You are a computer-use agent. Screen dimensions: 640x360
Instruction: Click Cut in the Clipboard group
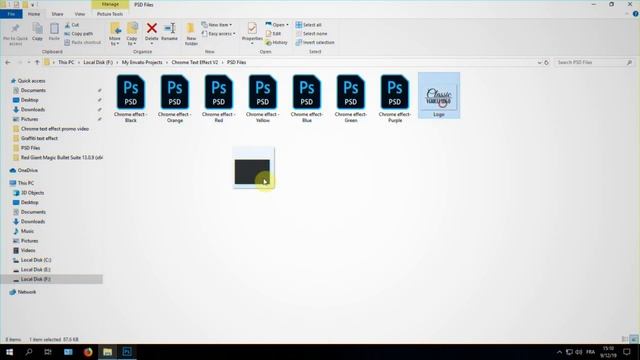pyautogui.click(x=72, y=25)
